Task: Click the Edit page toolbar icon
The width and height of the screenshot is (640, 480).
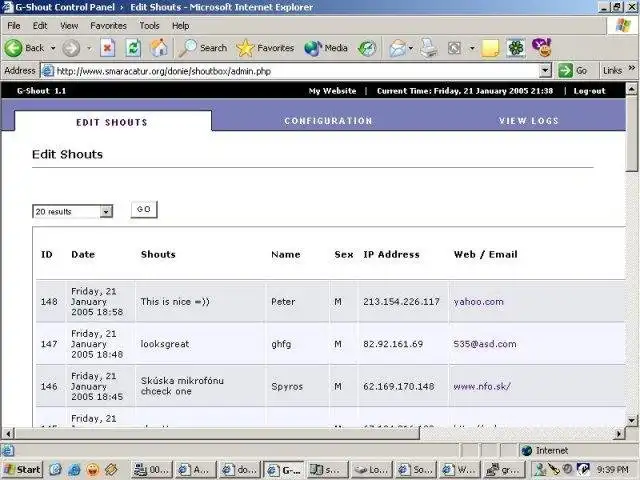Action: pyautogui.click(x=454, y=48)
